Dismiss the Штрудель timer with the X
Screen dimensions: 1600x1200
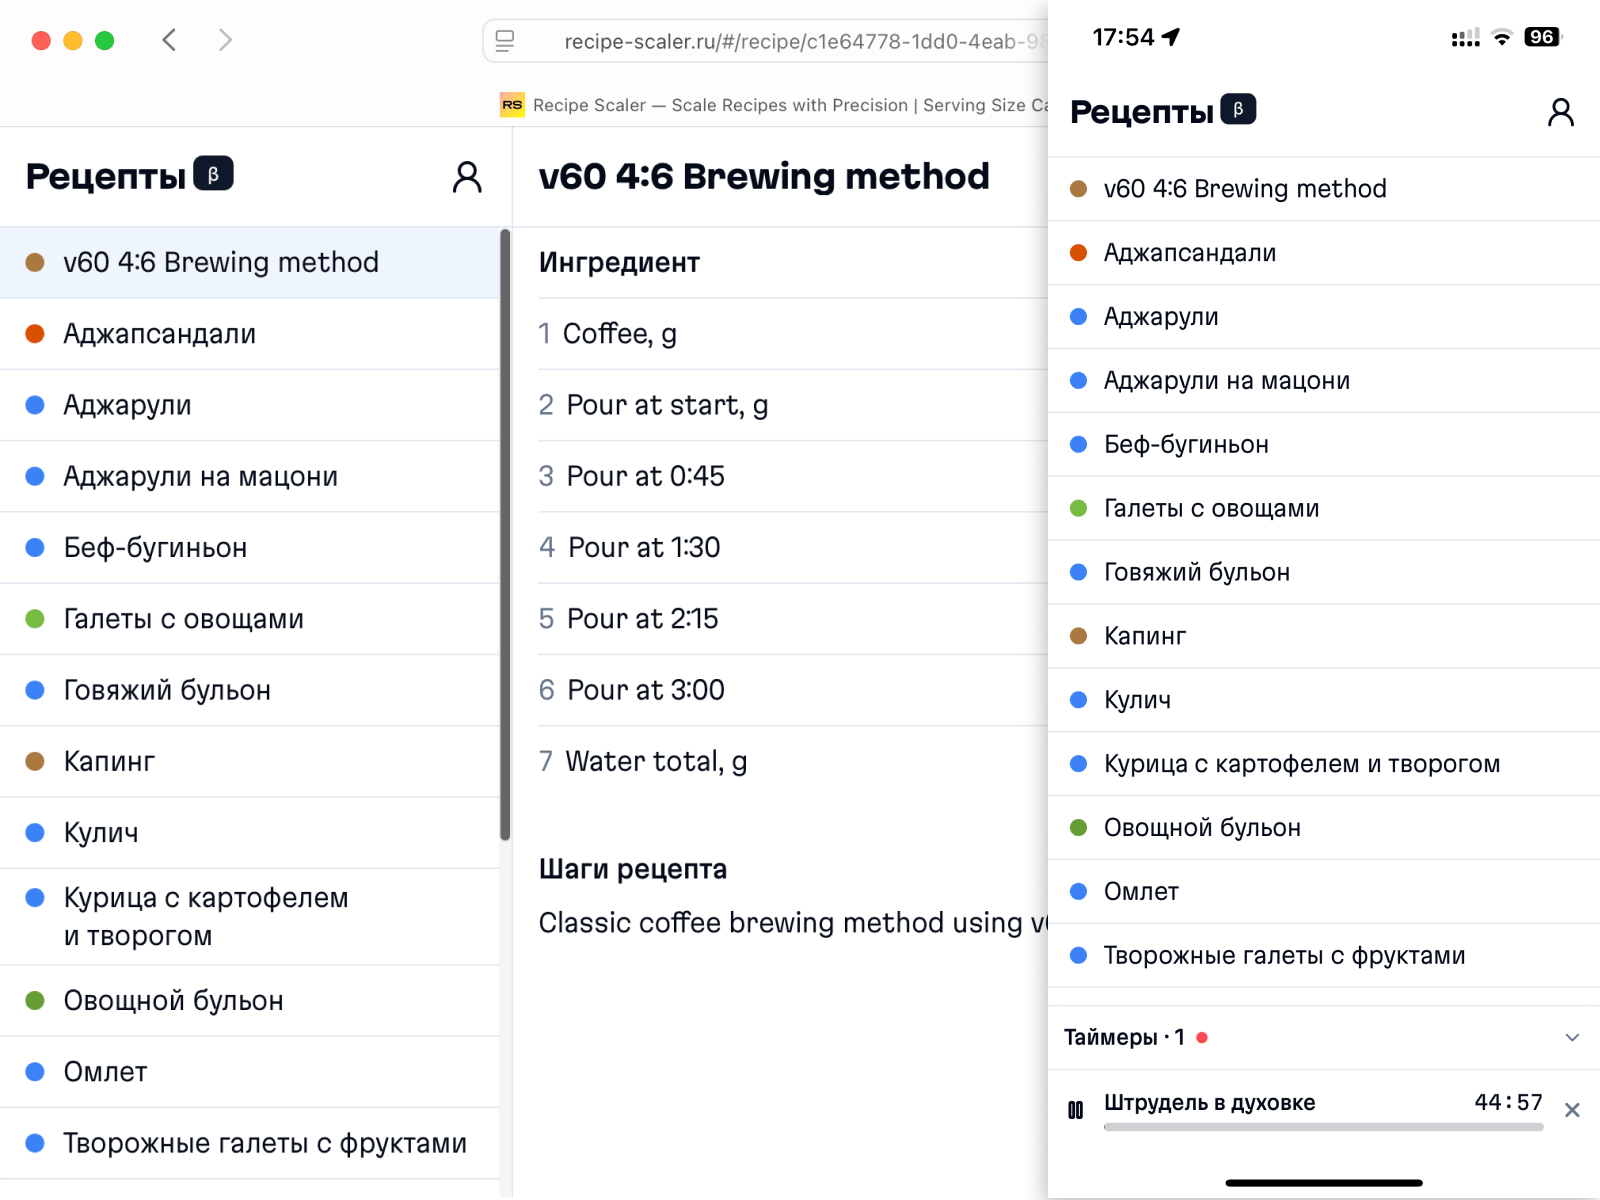point(1573,1109)
